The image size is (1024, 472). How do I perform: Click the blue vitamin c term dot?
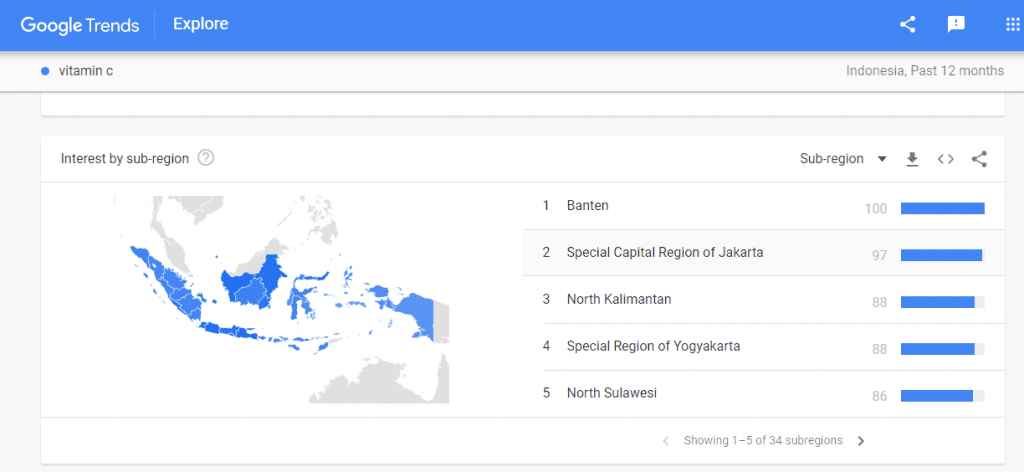pyautogui.click(x=45, y=71)
